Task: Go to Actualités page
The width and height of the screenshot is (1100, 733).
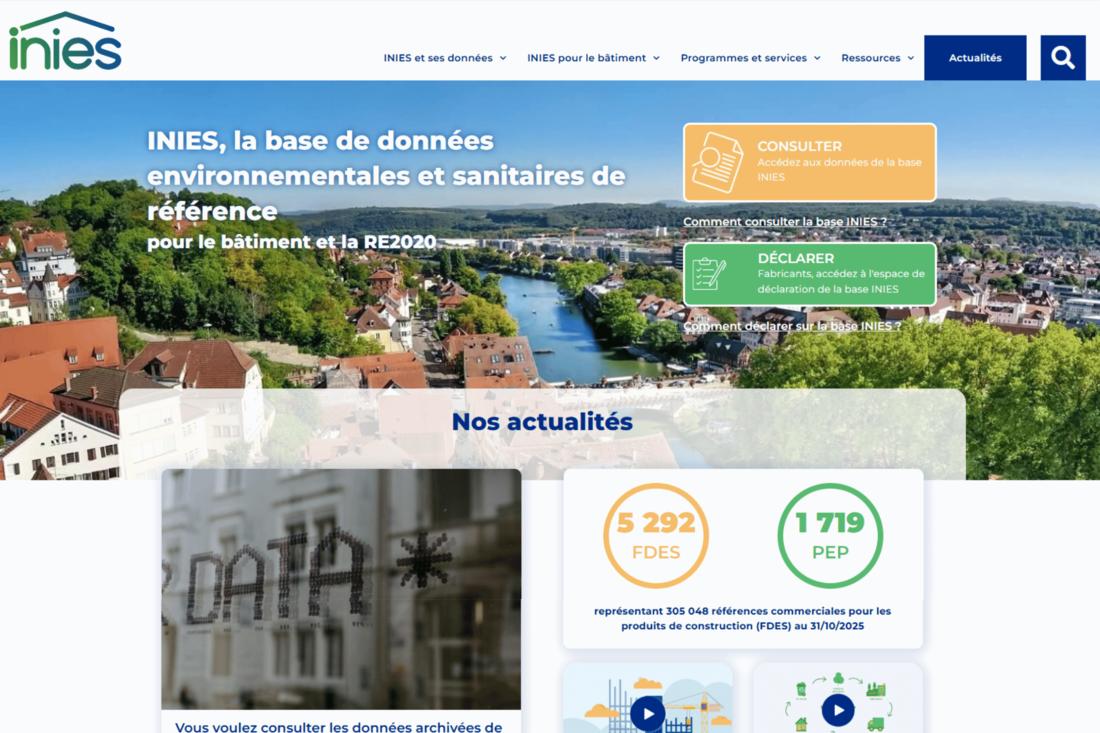Action: [x=975, y=58]
